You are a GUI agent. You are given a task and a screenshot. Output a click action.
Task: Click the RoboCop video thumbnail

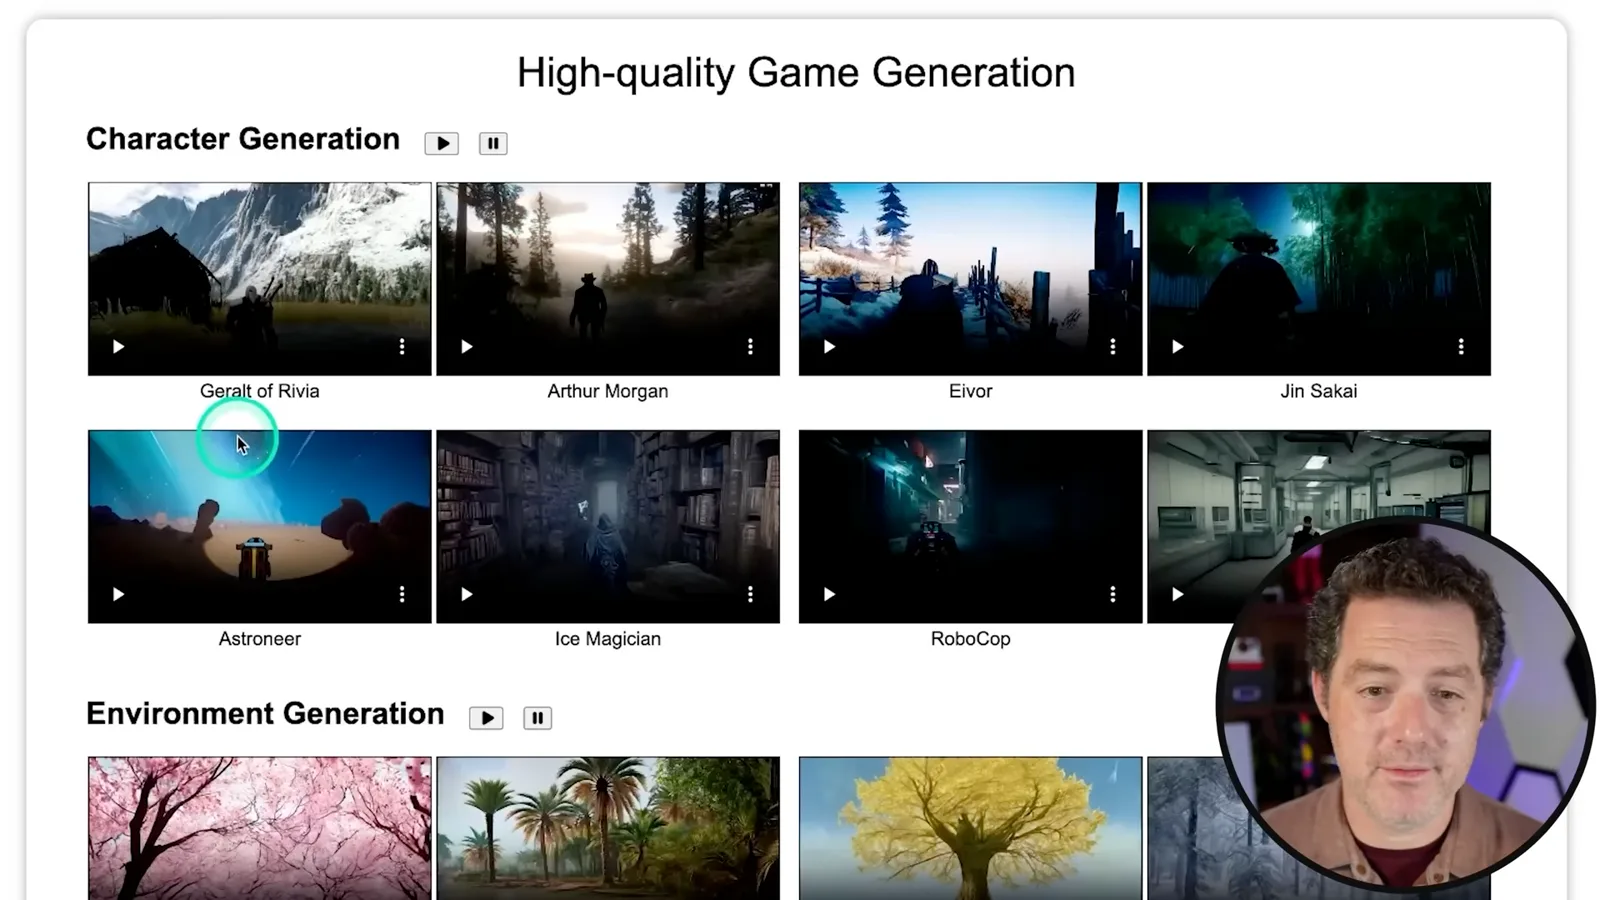(971, 527)
